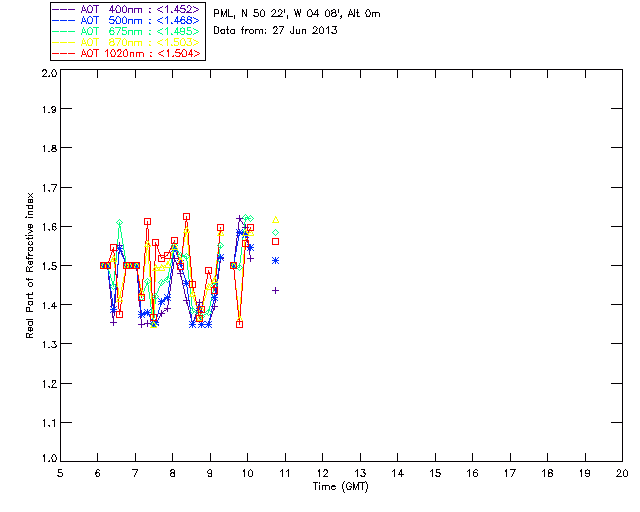
Task: Click the 'Data from: 27 Jun 2013' text
Action: (275, 31)
